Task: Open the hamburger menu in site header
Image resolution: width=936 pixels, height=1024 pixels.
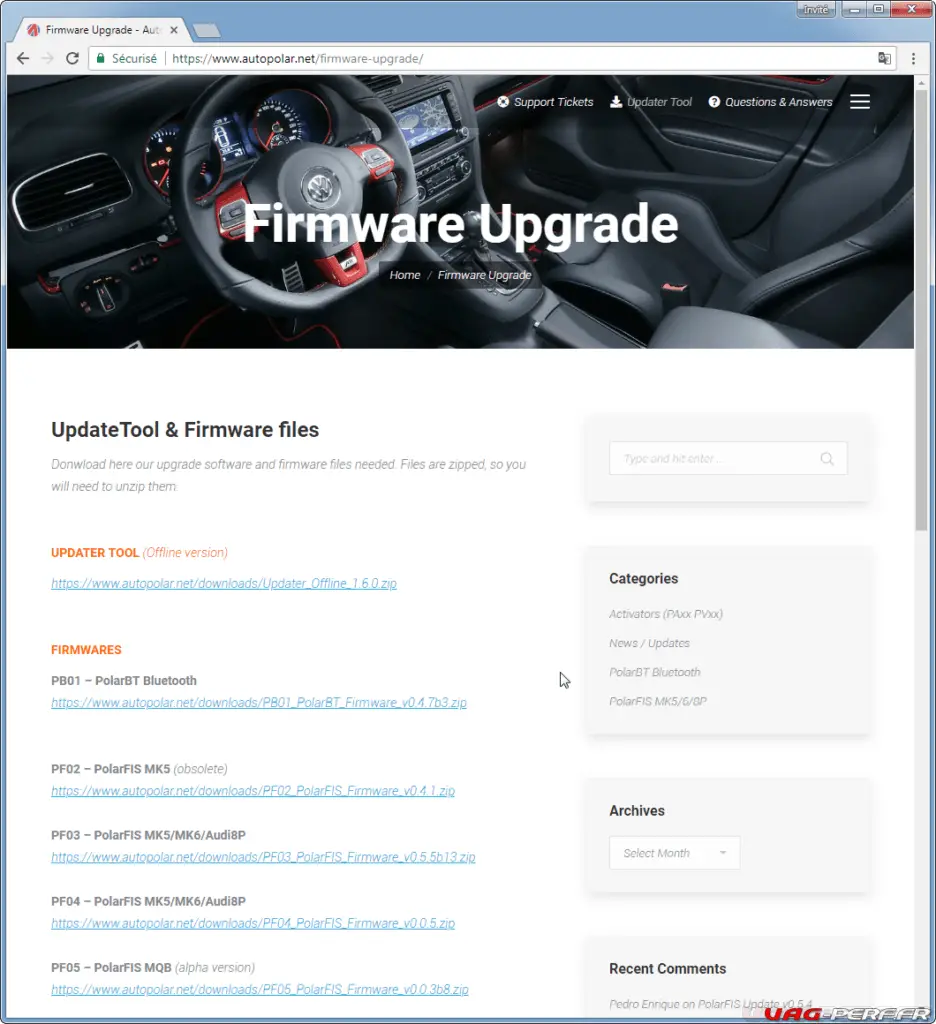Action: click(860, 102)
